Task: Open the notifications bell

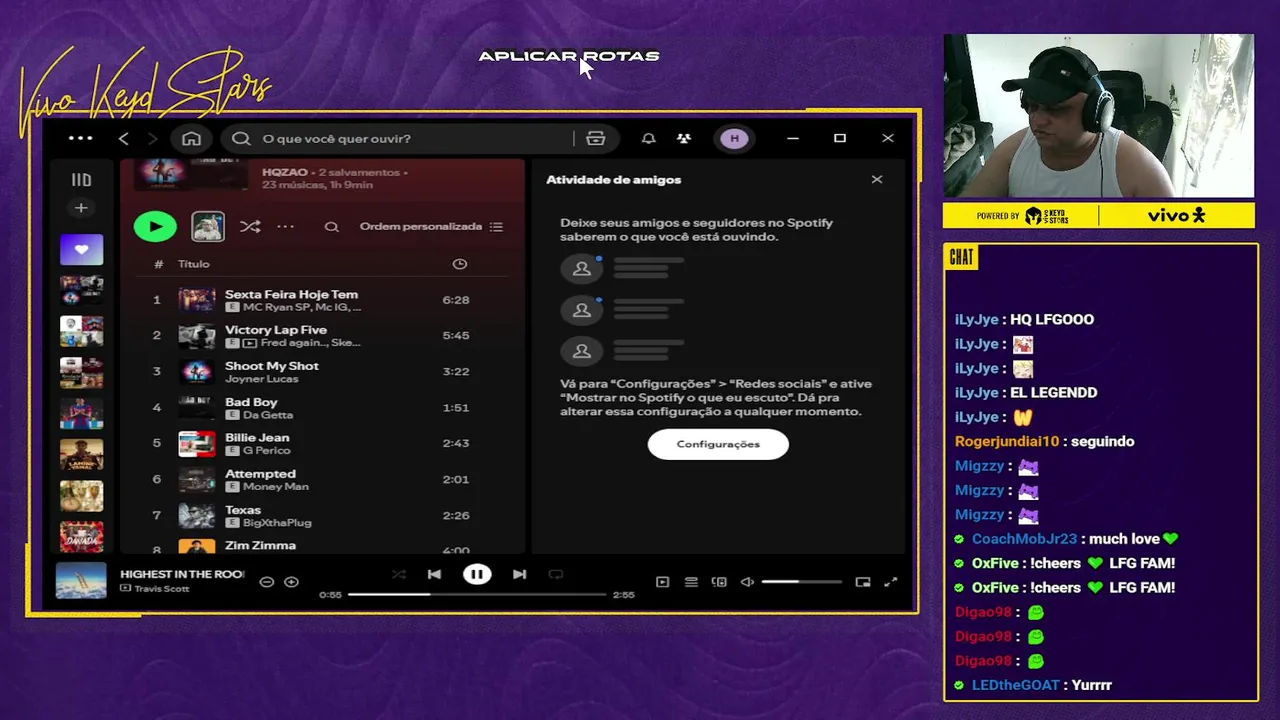Action: pos(648,138)
